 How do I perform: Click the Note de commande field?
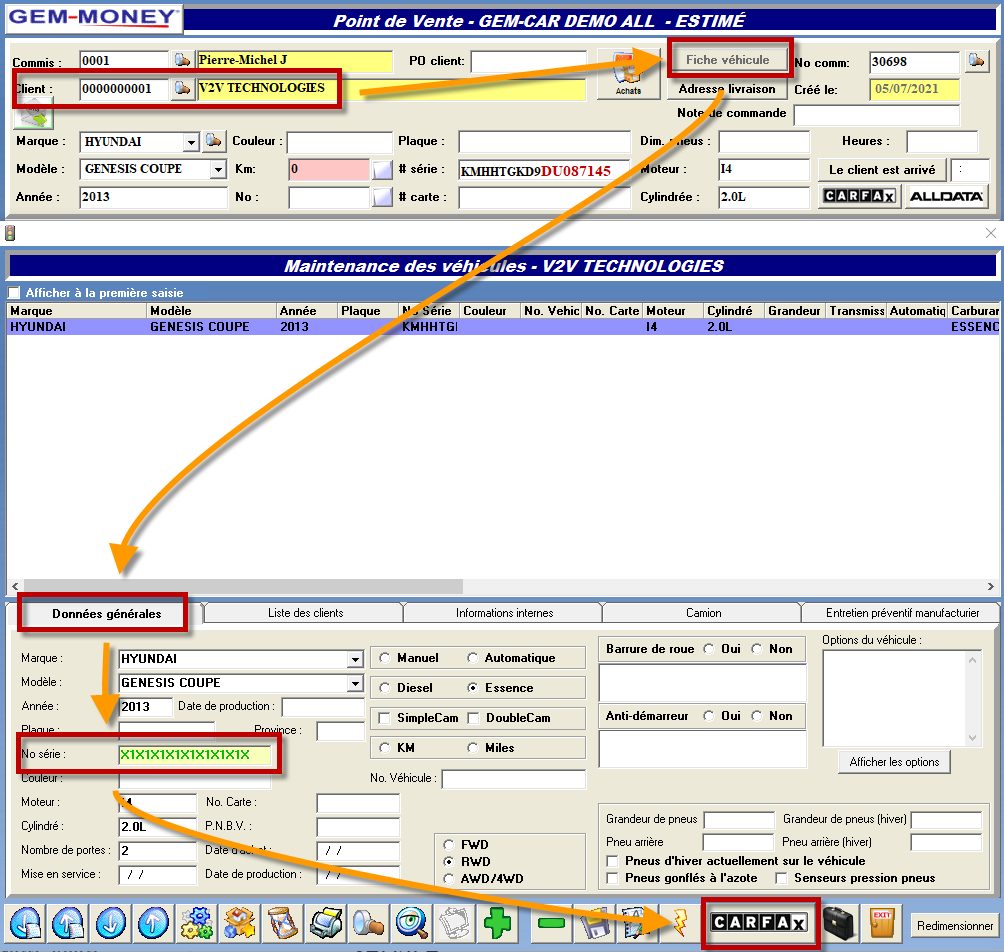877,115
